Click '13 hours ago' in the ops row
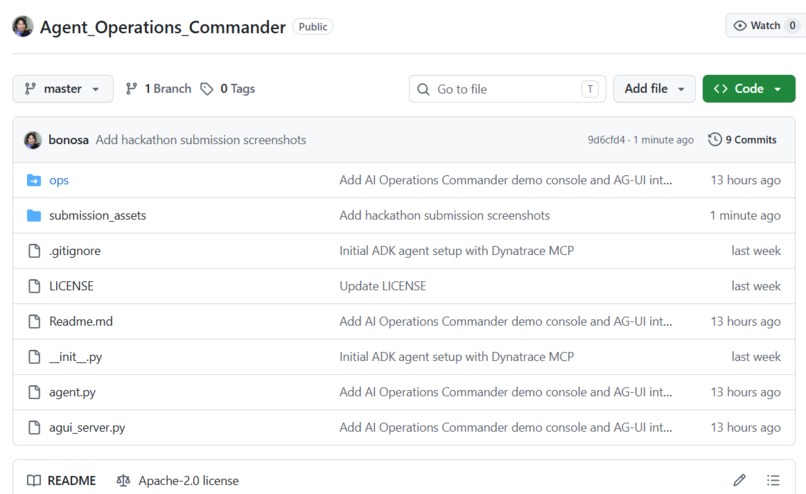Viewport: 806px width, 494px height. point(745,180)
